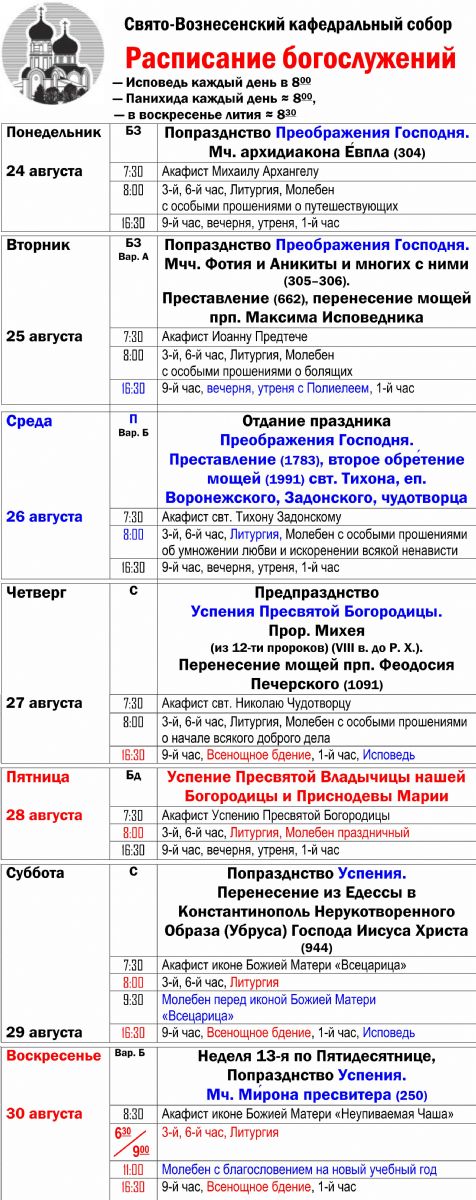This screenshot has width=476, height=1200.
Task: Click the 'Вторник' day label
Action: (x=36, y=244)
